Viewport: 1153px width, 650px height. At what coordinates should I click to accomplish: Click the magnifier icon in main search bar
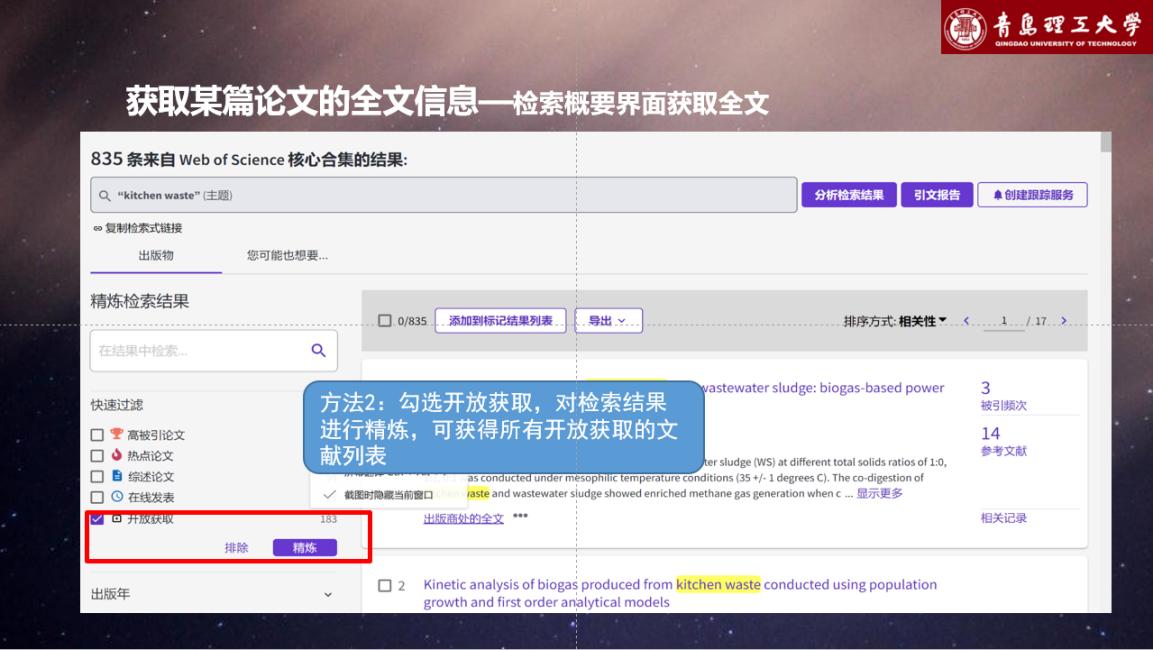click(x=105, y=196)
